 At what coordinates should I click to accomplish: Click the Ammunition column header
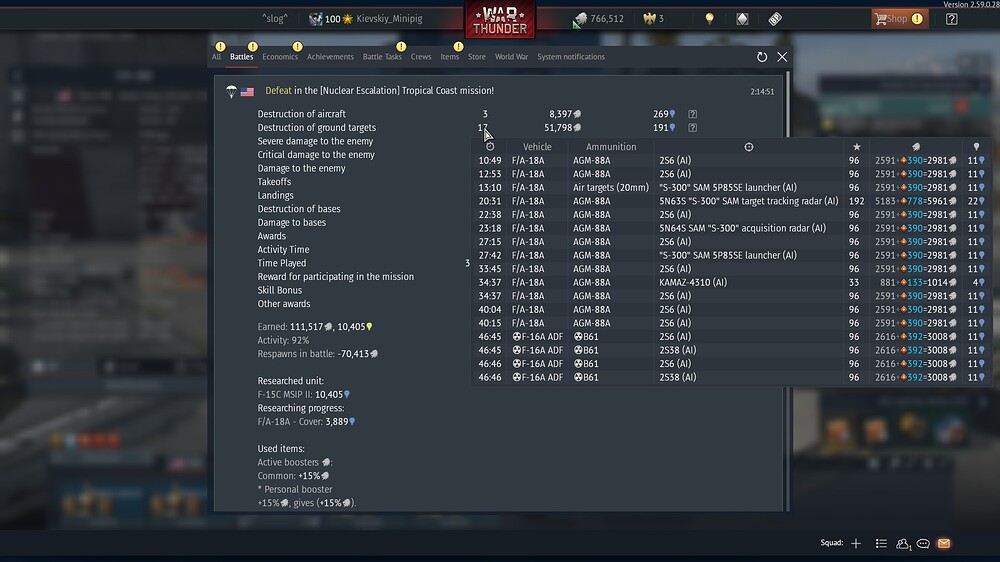tap(611, 147)
